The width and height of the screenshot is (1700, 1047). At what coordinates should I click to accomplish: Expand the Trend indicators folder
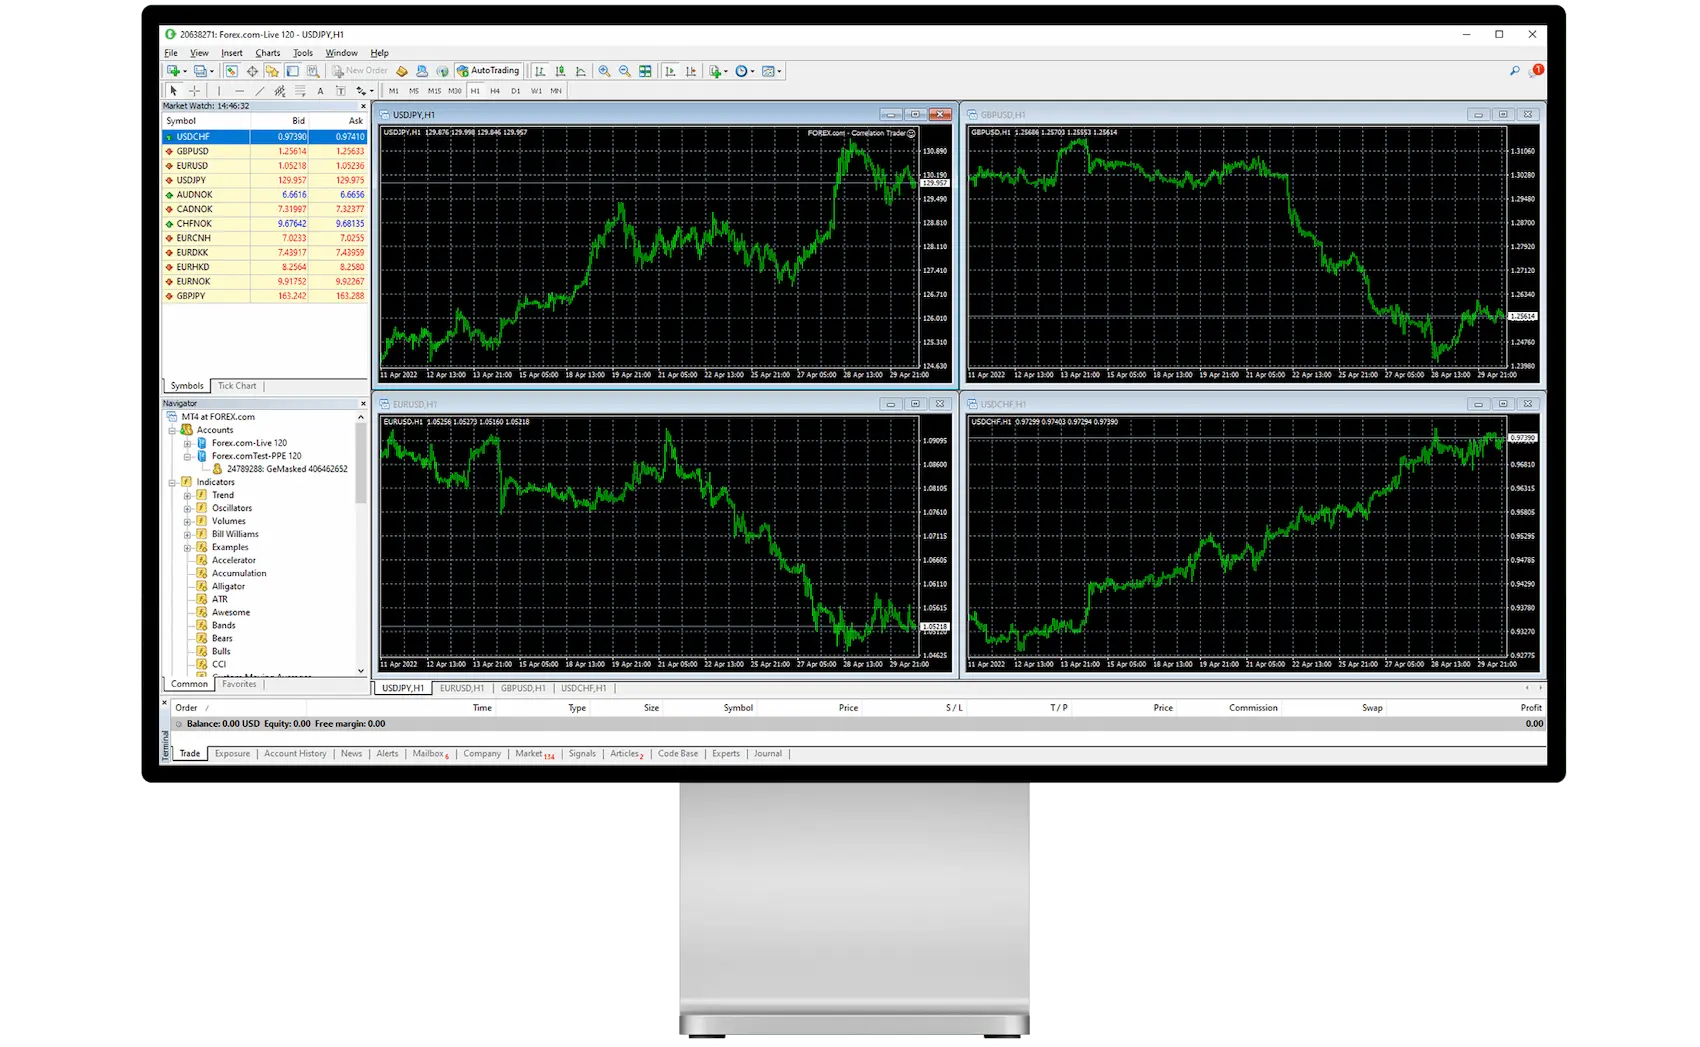[187, 495]
